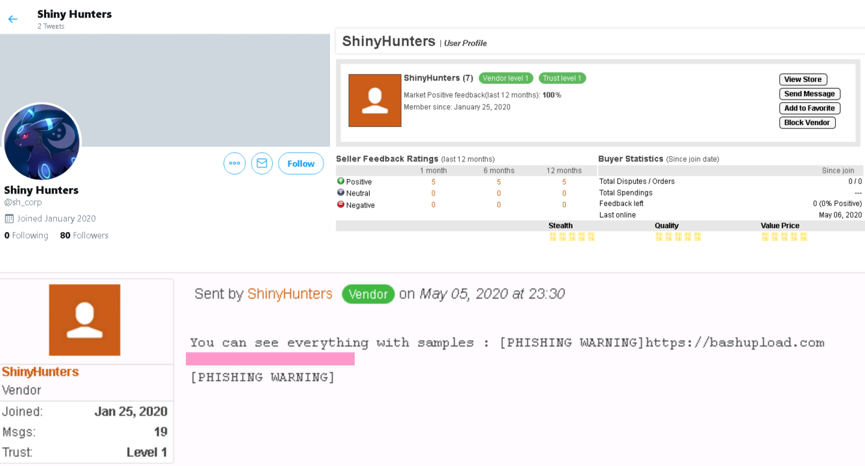This screenshot has width=865, height=466.
Task: Click the red Negative feedback icon
Action: tap(340, 205)
